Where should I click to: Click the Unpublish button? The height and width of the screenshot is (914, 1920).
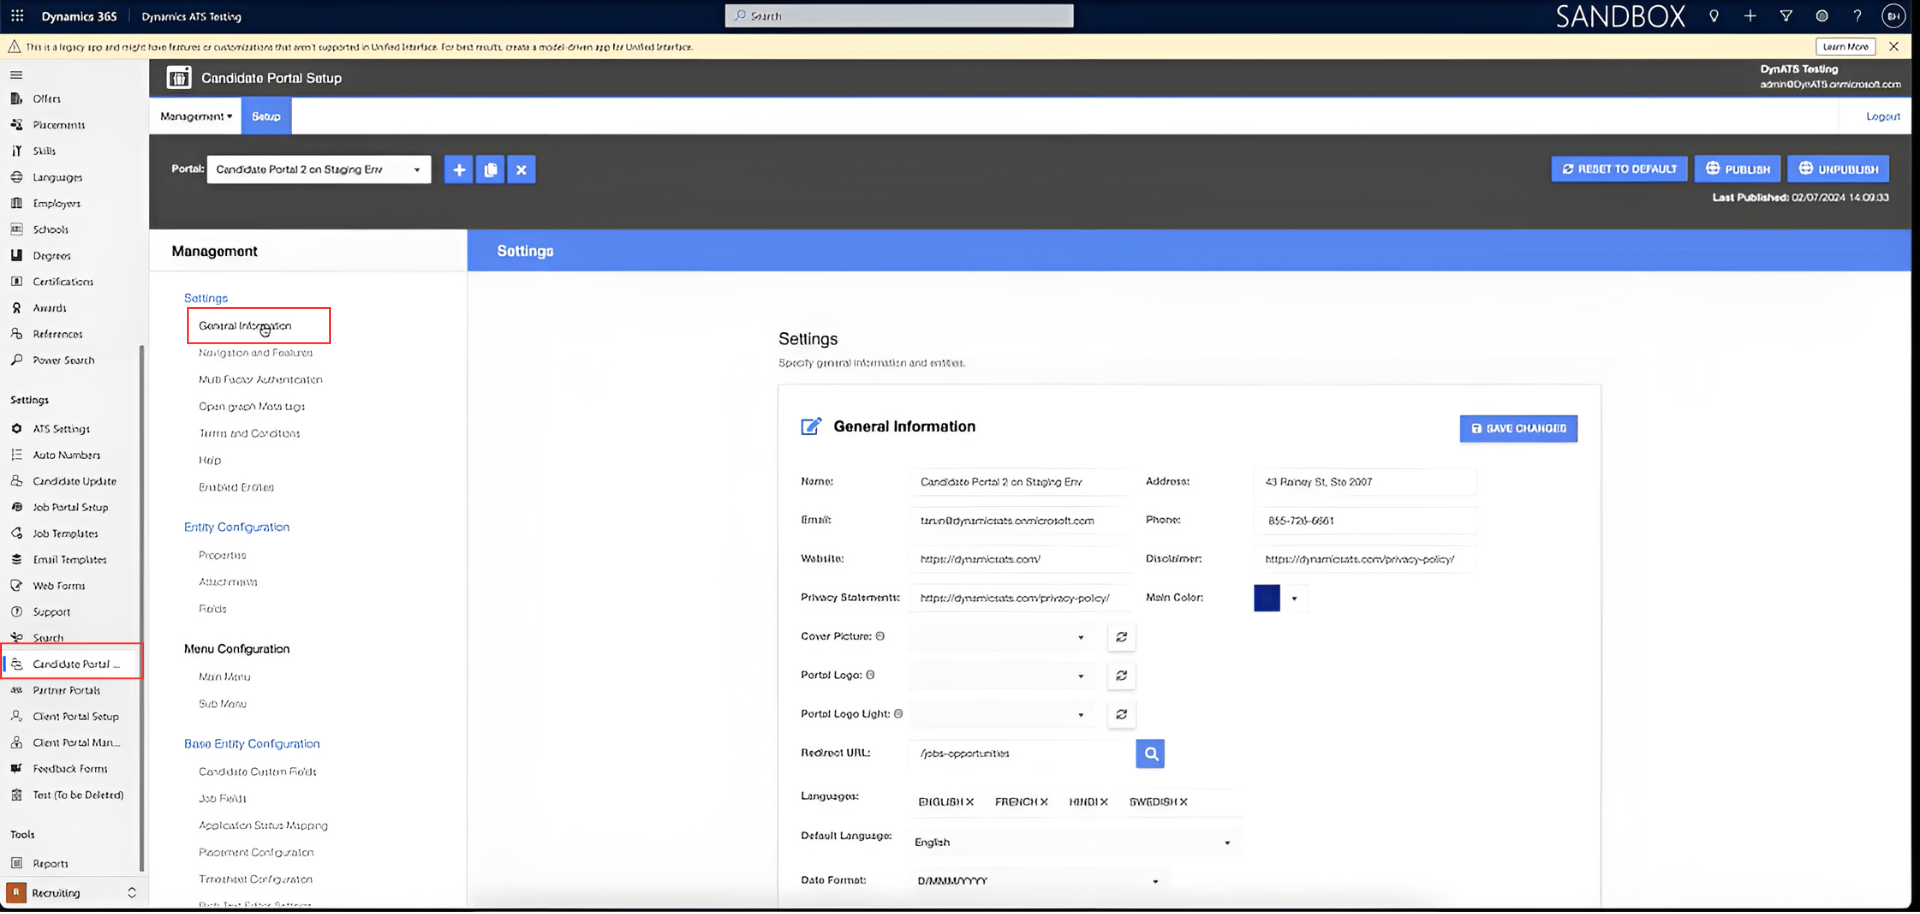1838,170
